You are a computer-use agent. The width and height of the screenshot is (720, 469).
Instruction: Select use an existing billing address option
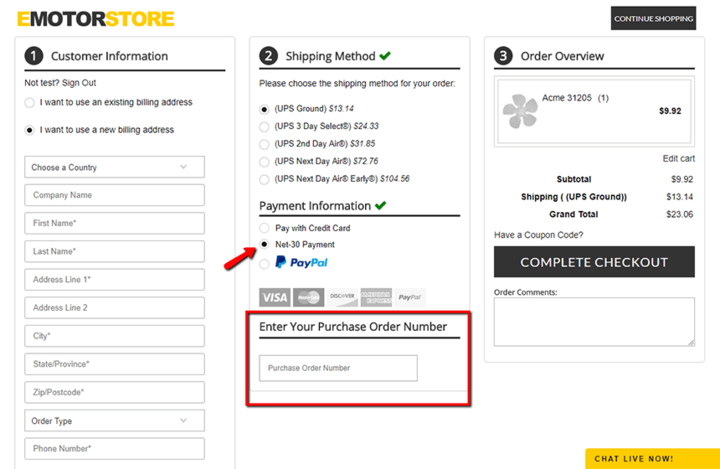pos(29,102)
